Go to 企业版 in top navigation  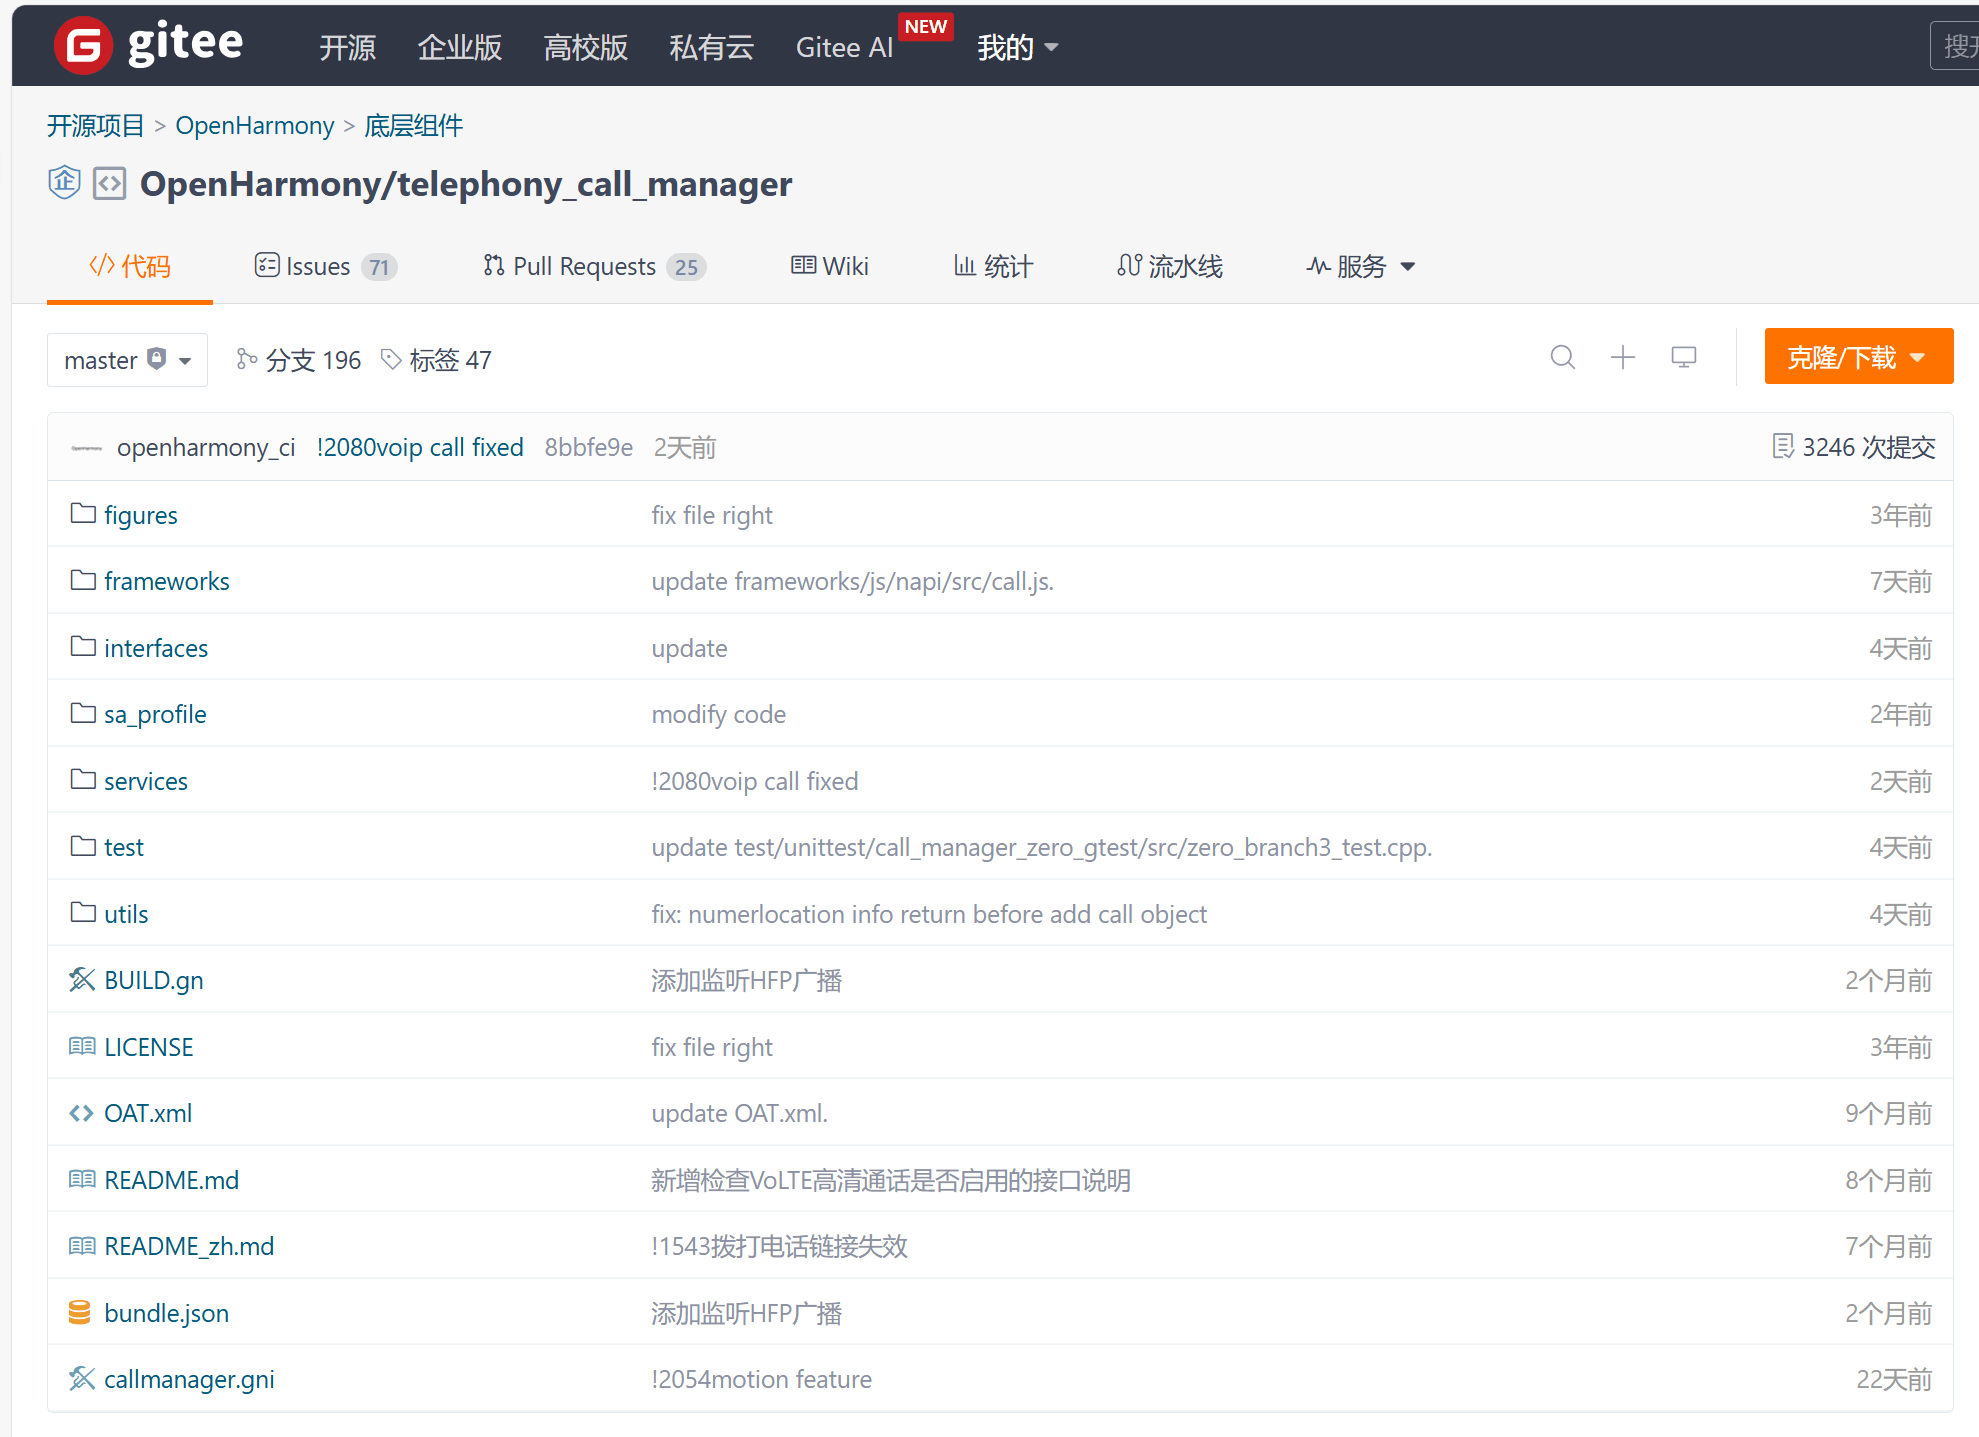[x=460, y=47]
